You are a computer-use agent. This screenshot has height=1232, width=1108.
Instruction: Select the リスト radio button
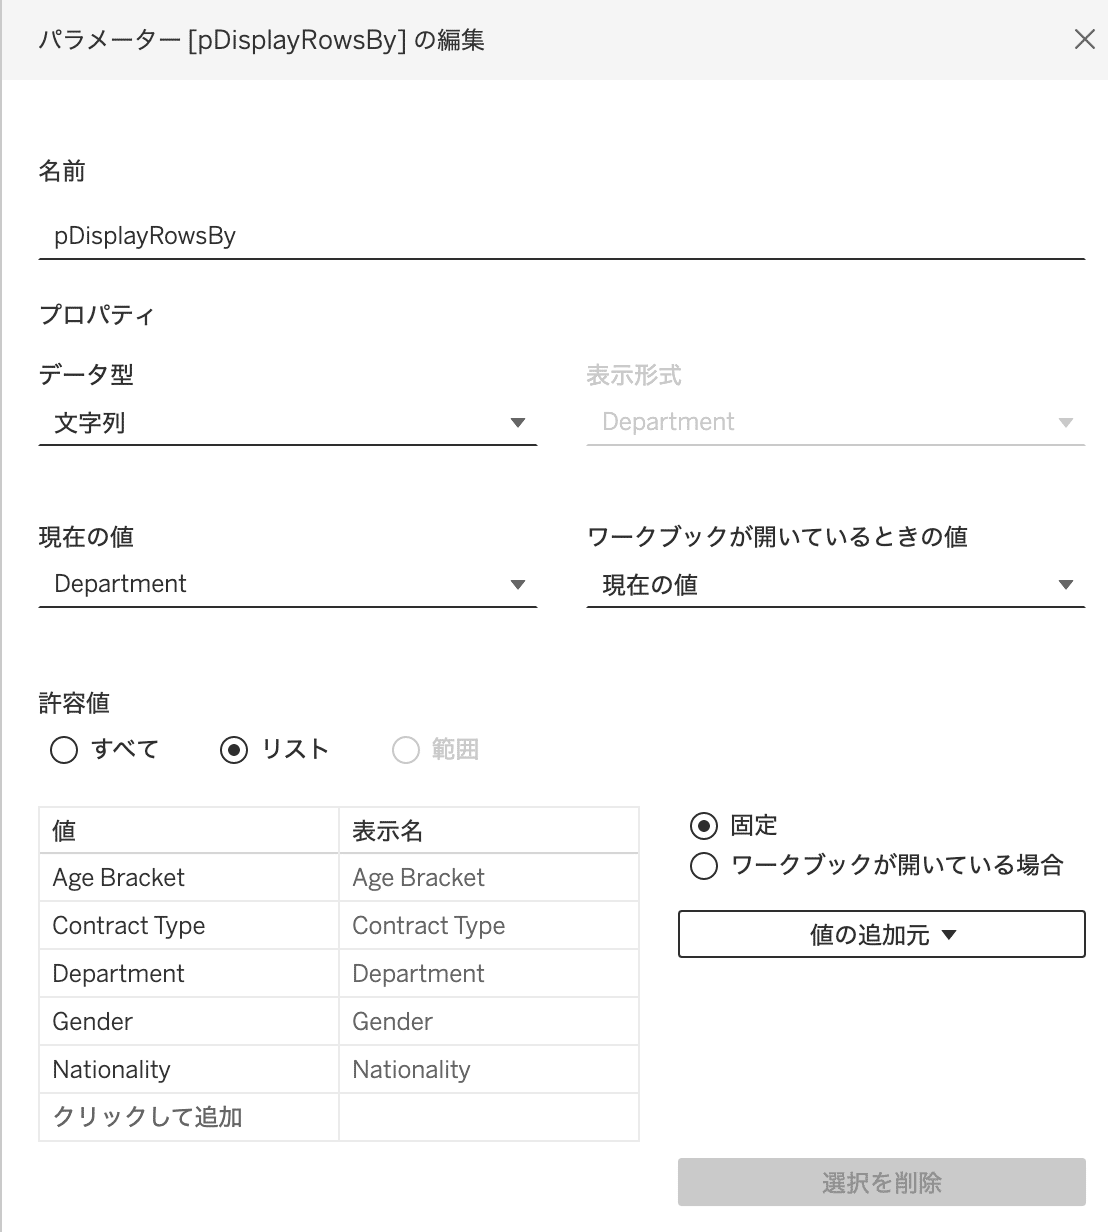pyautogui.click(x=234, y=750)
